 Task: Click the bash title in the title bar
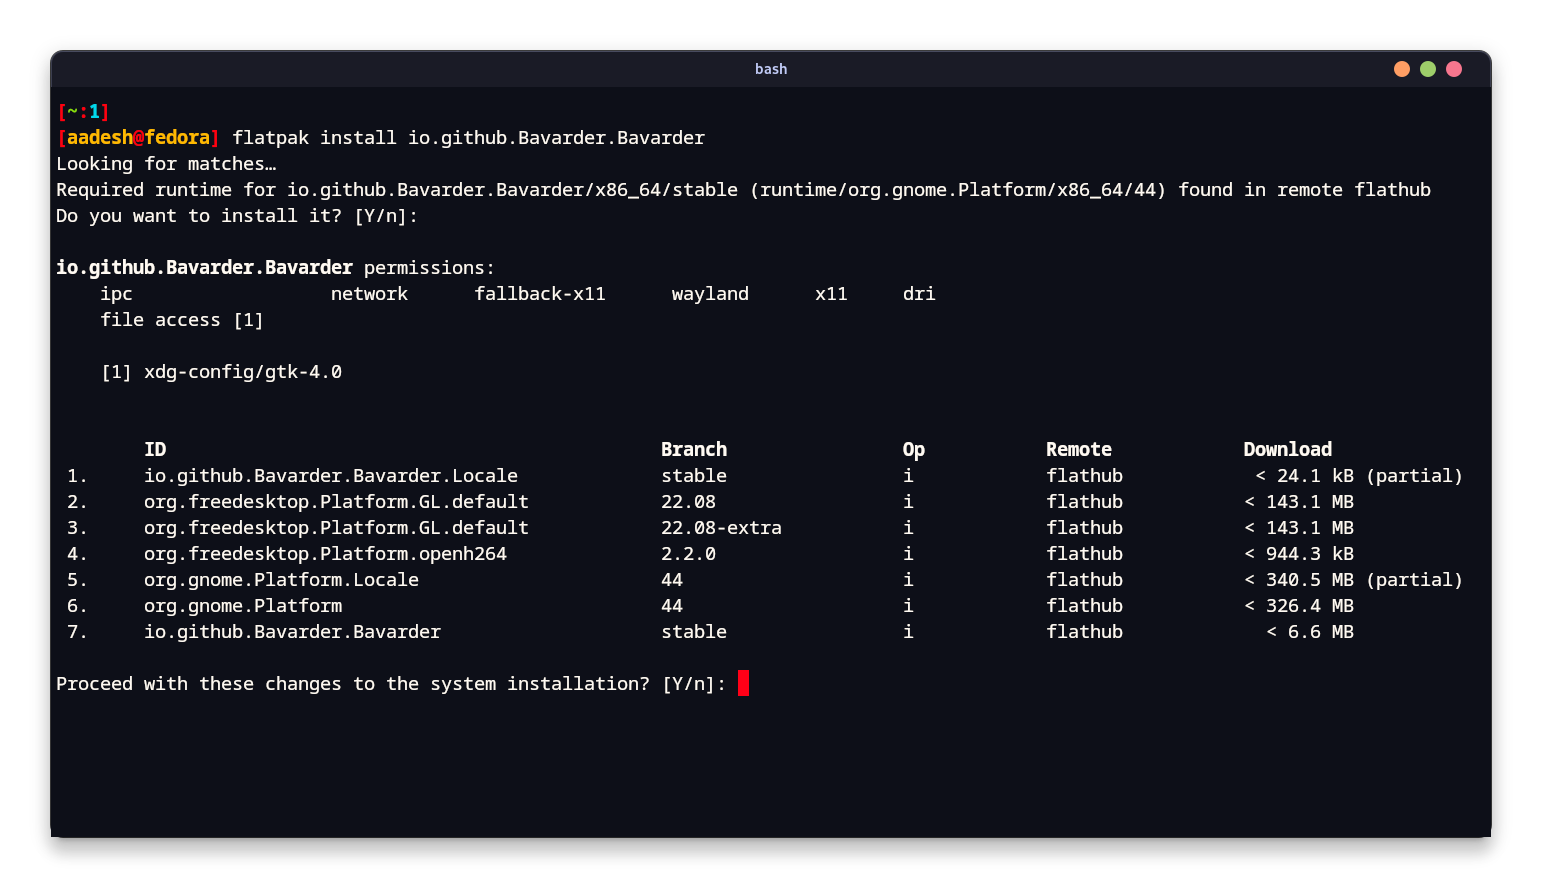771,69
